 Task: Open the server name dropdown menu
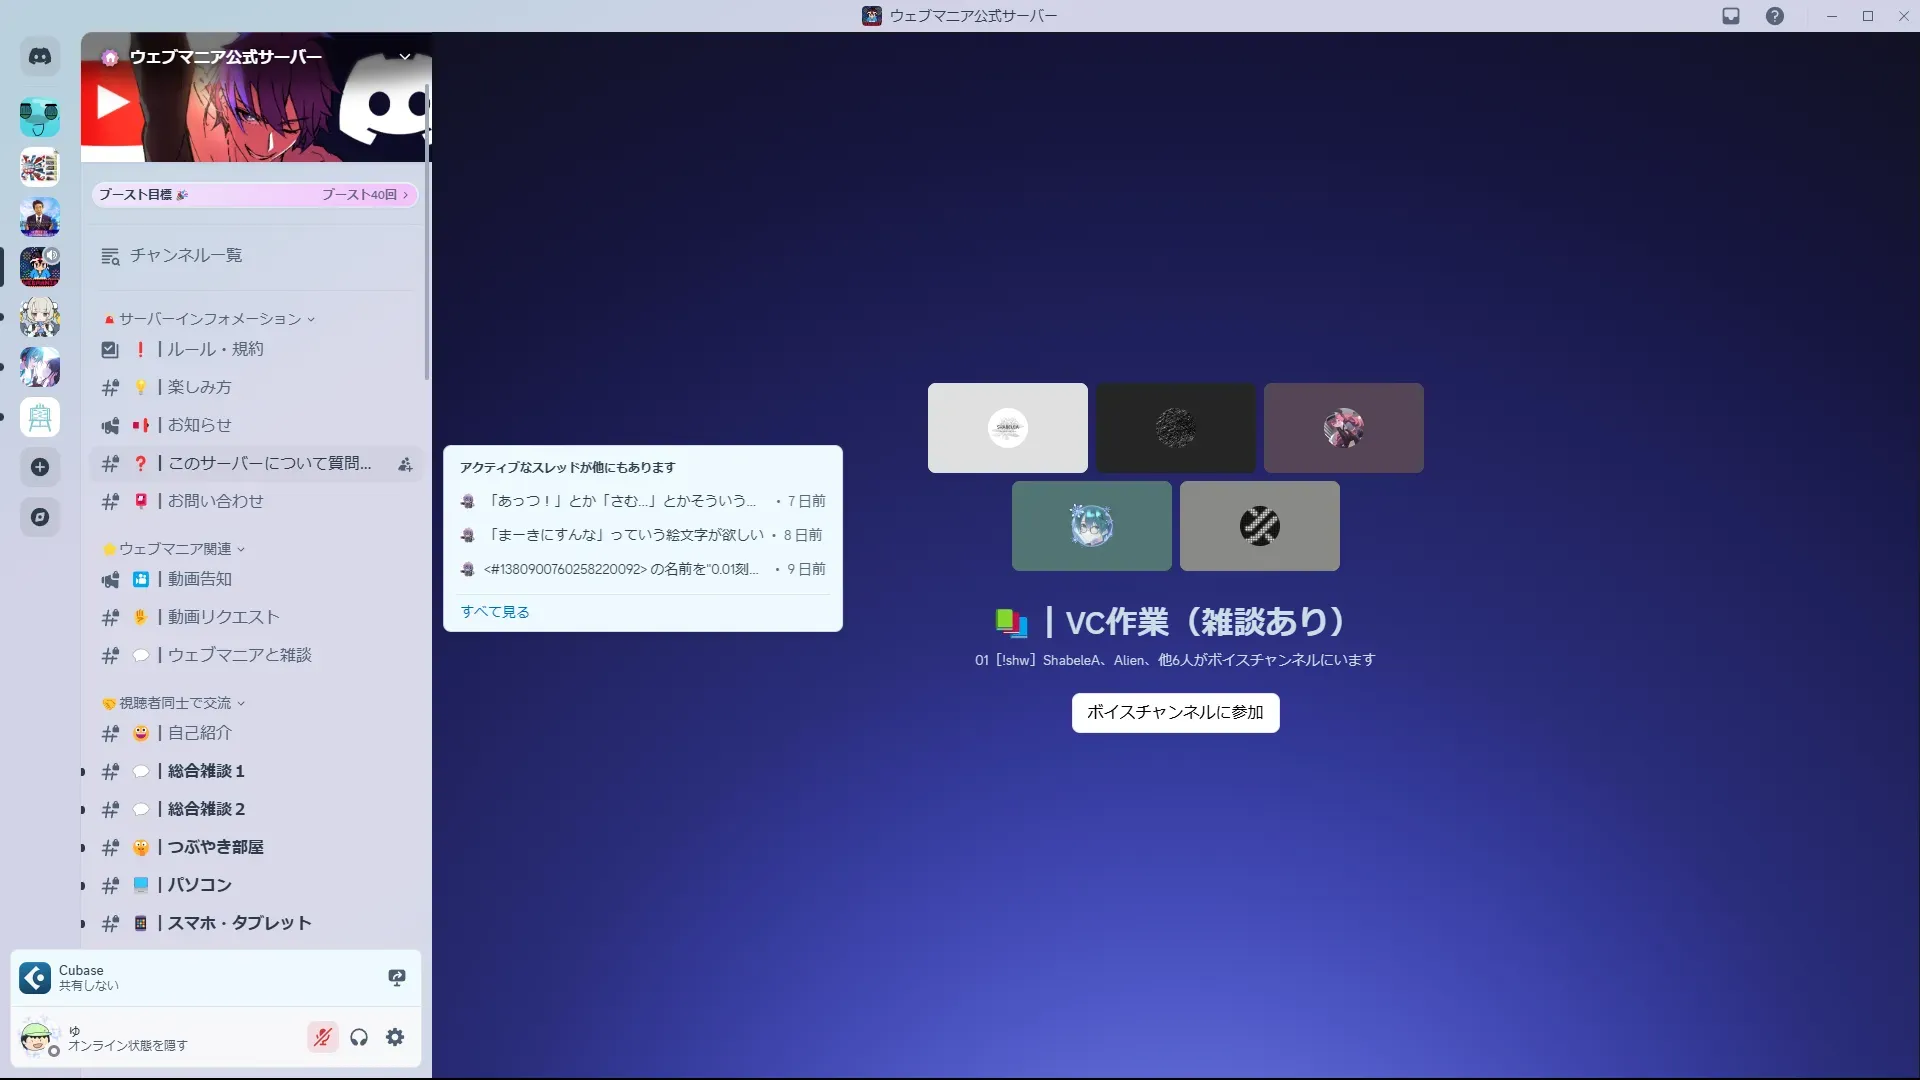tap(405, 57)
